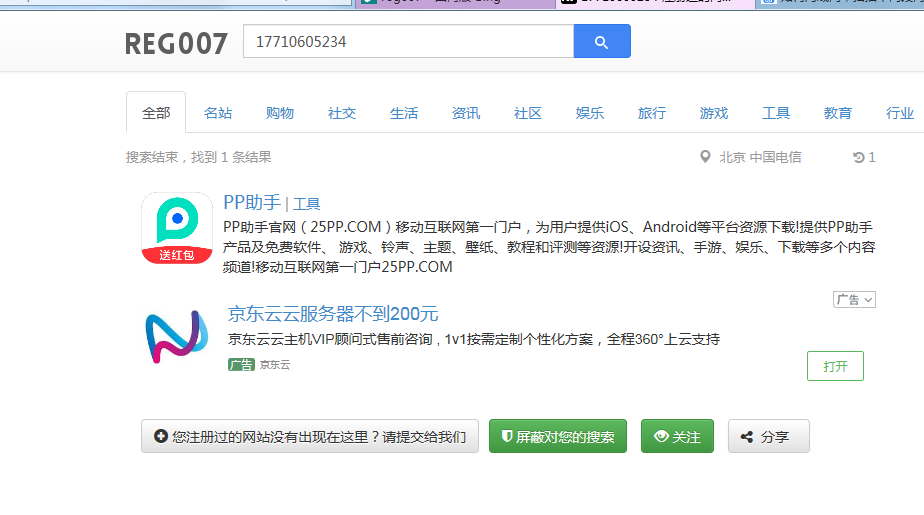The height and width of the screenshot is (515, 924).
Task: Switch to the 社交 tab
Action: point(342,113)
